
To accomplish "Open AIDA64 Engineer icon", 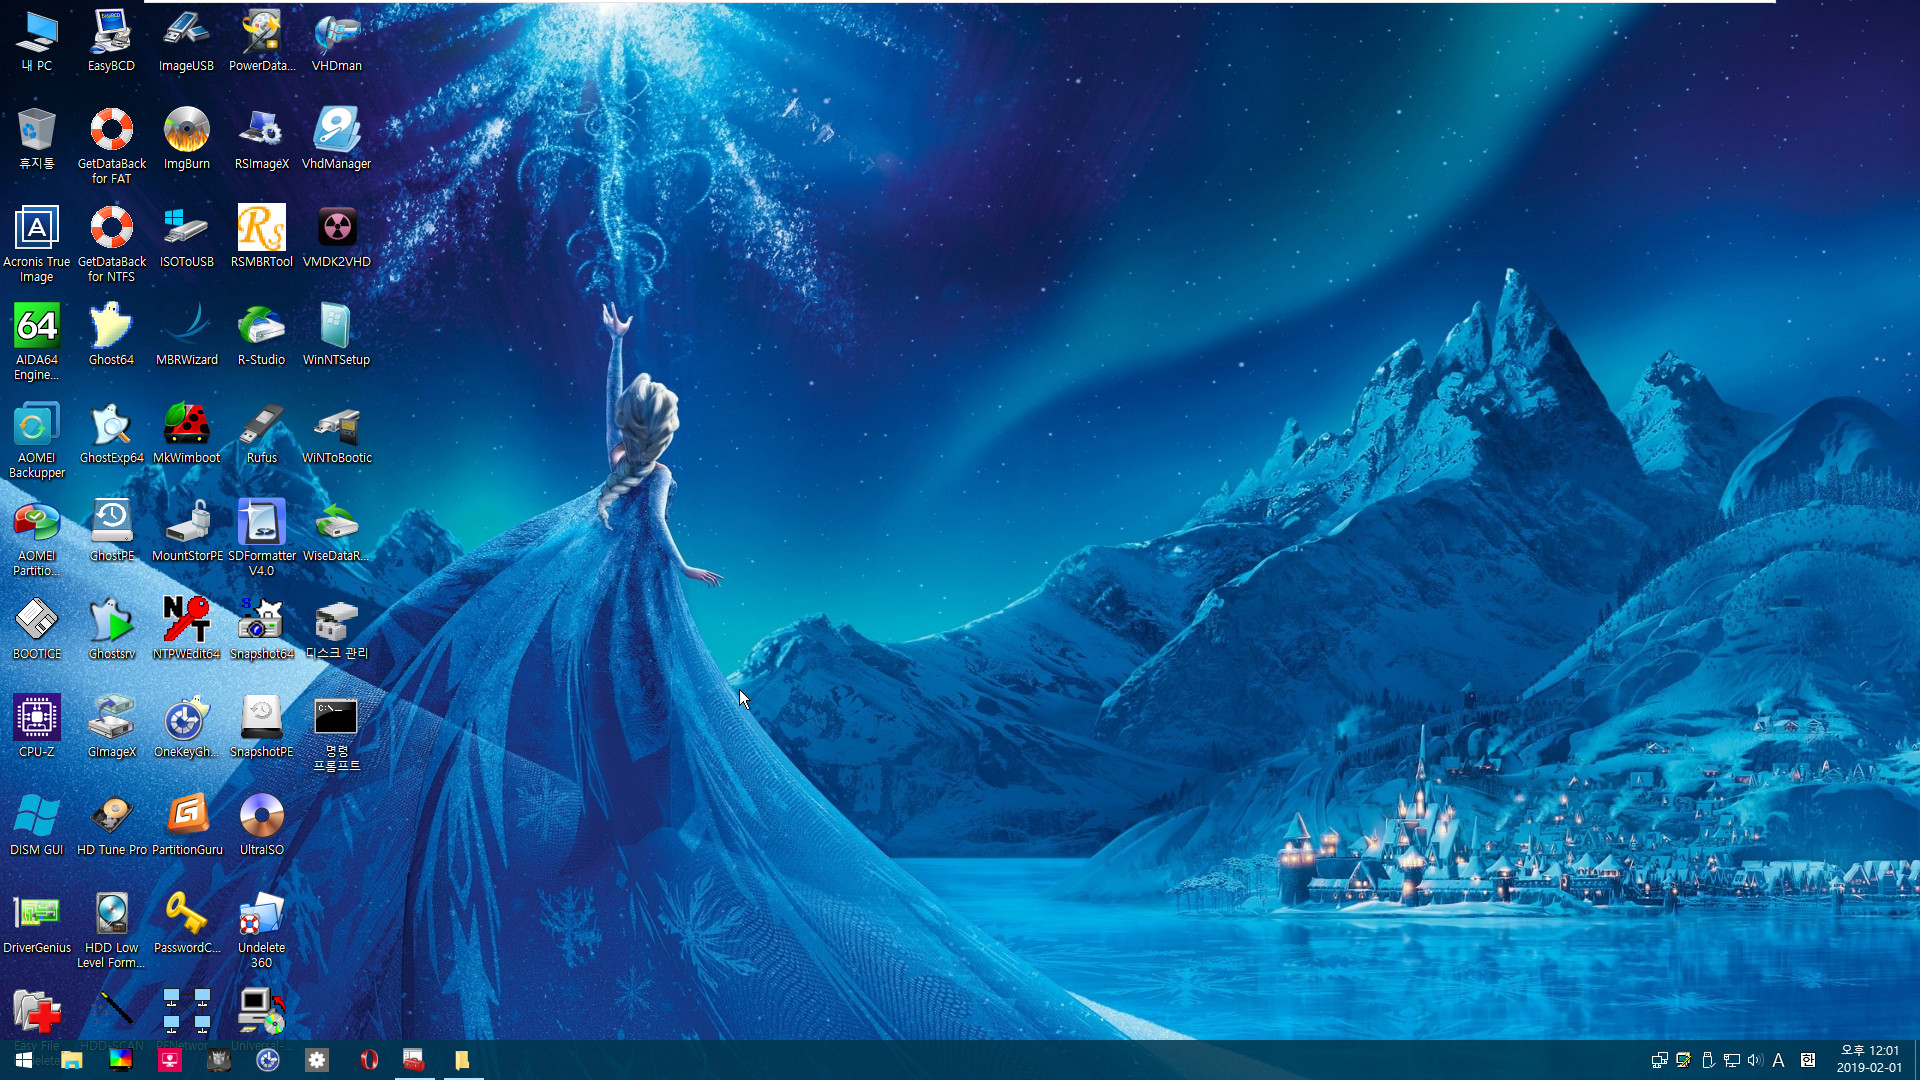I will 37,342.
